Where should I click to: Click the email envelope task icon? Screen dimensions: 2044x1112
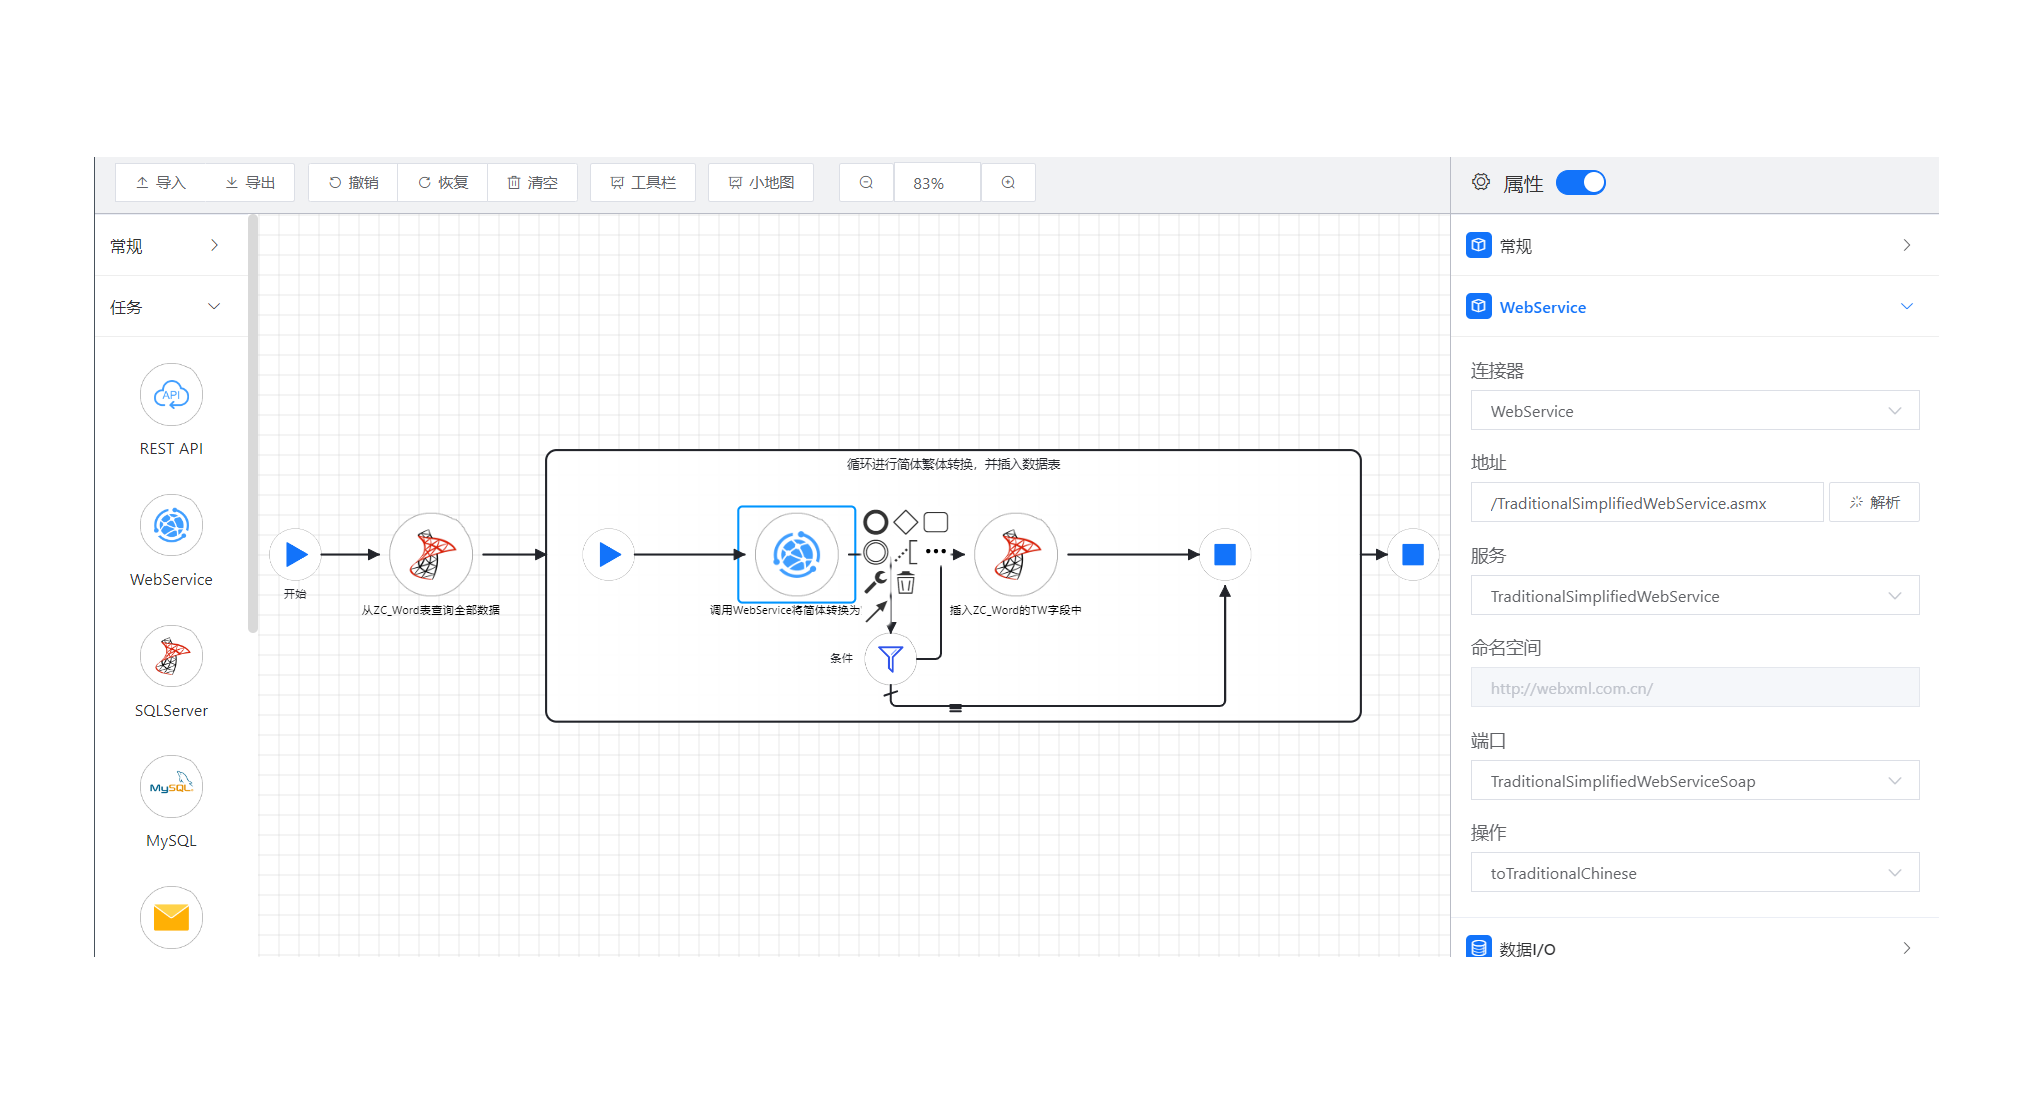pos(171,917)
